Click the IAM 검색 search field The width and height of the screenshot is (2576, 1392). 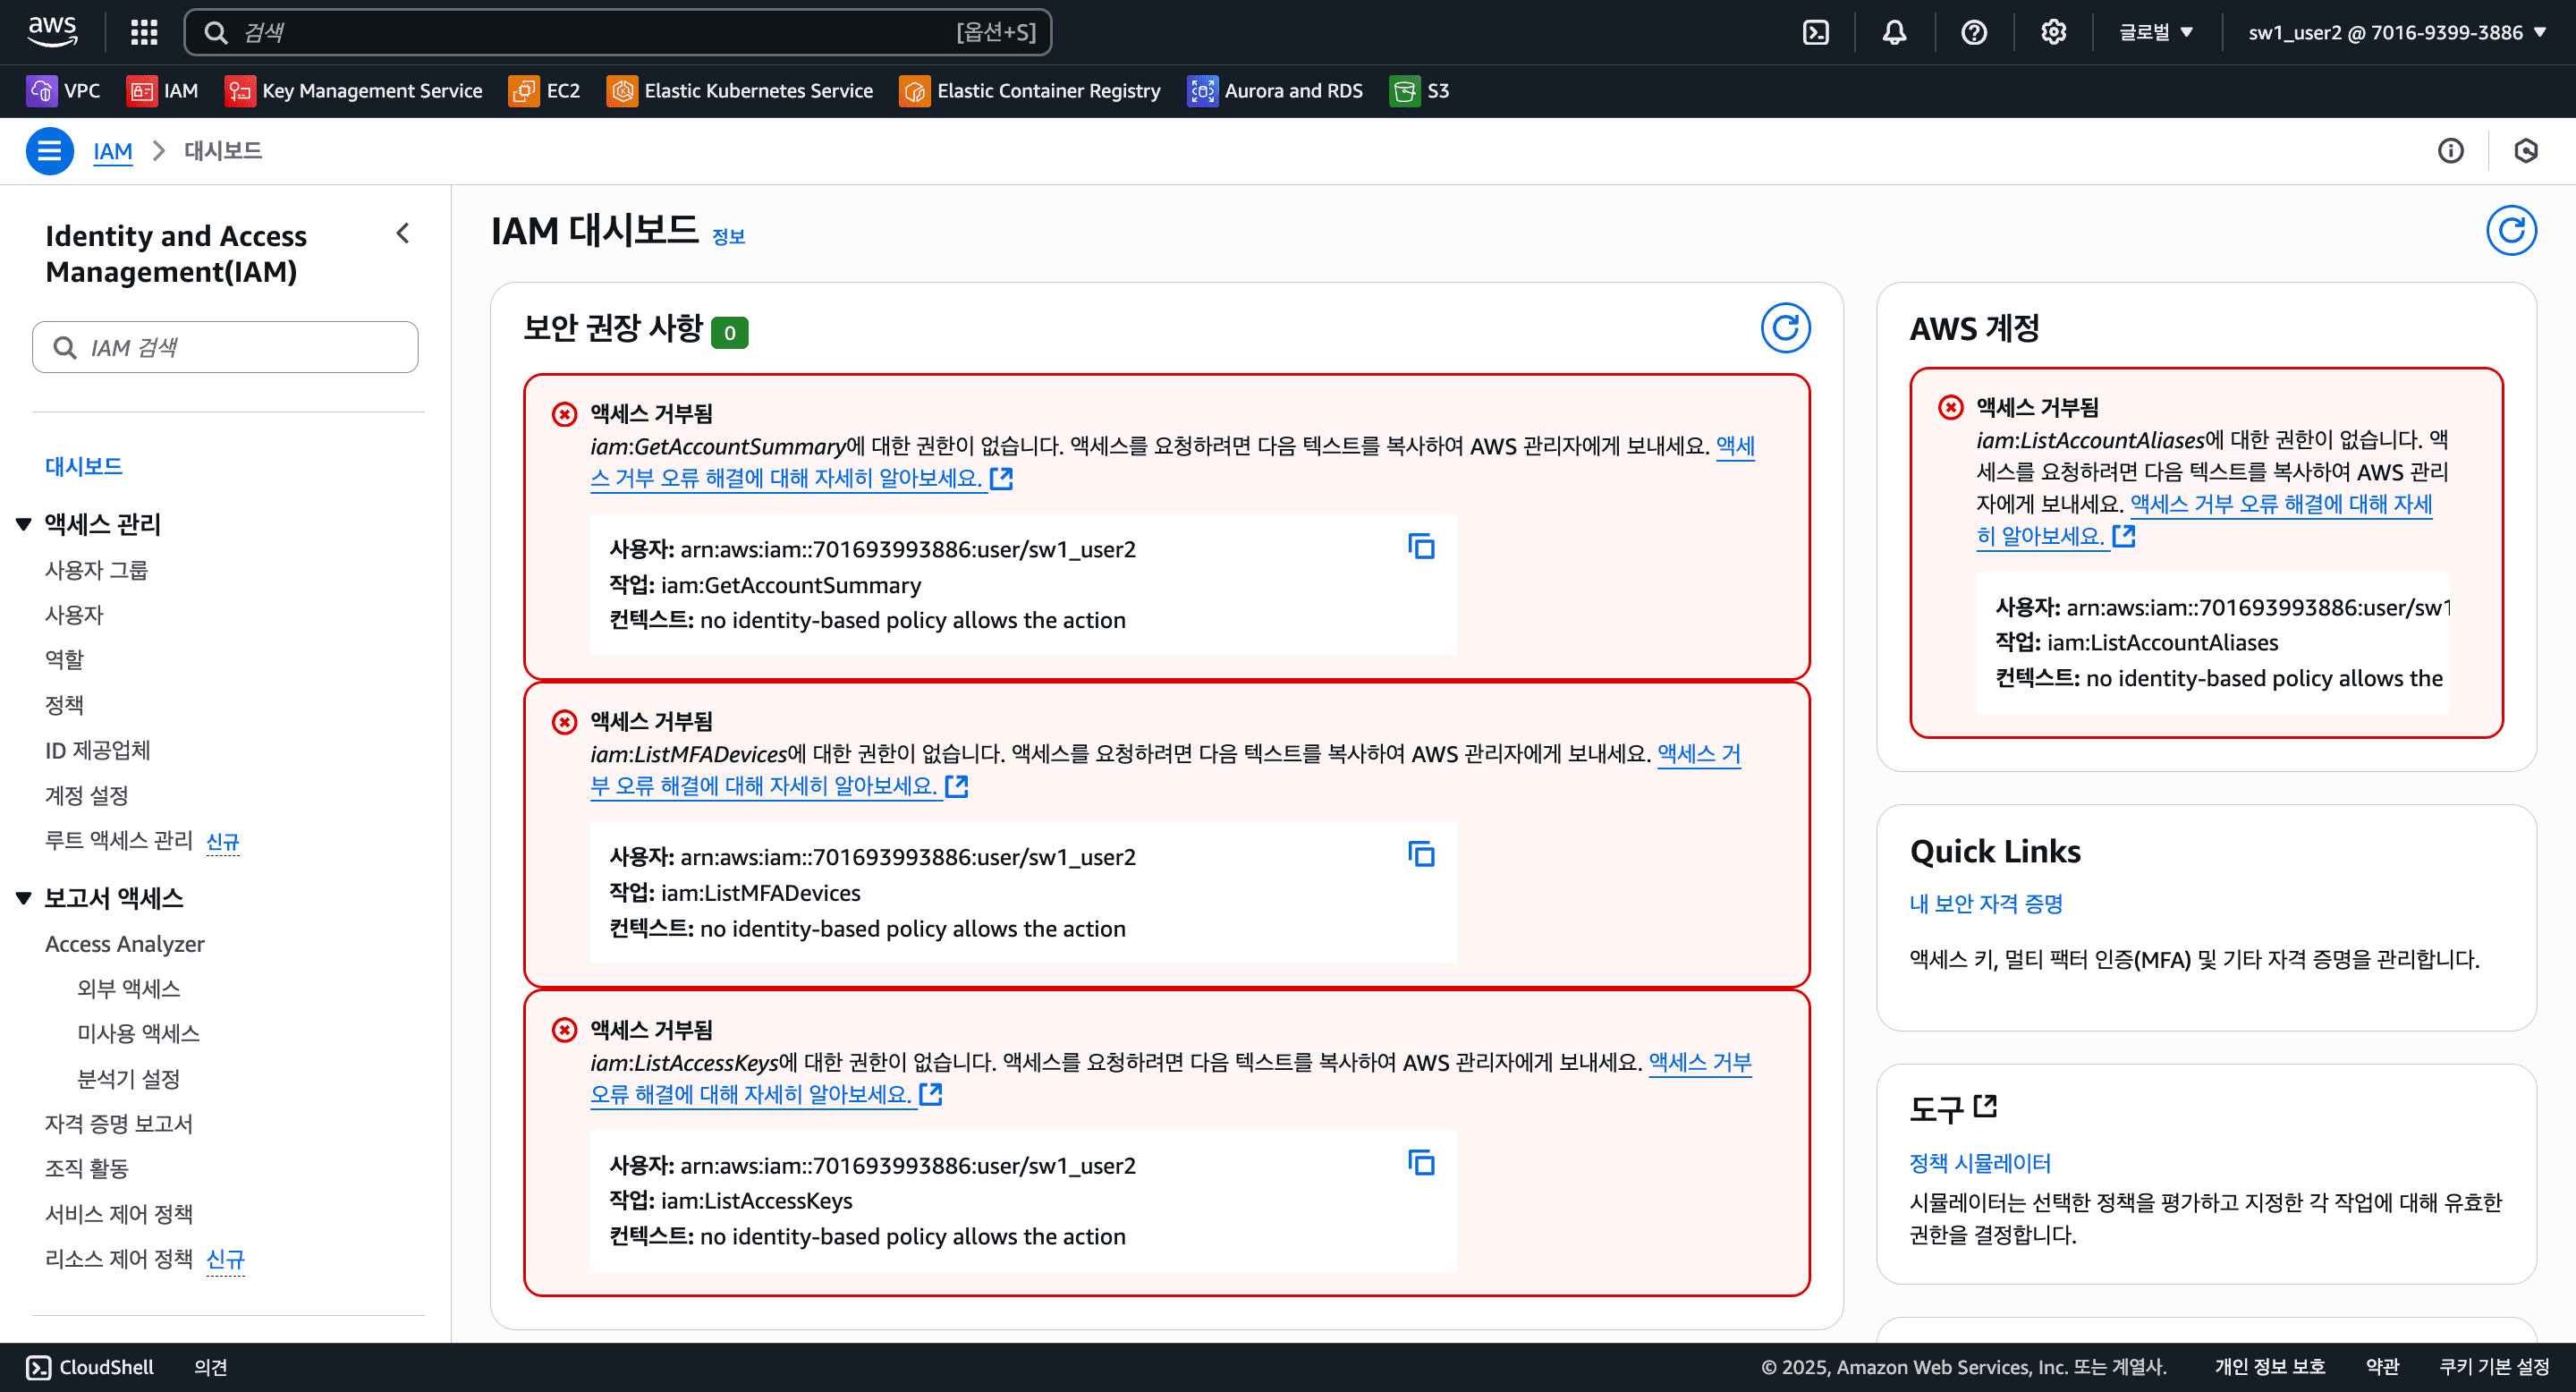(x=225, y=347)
